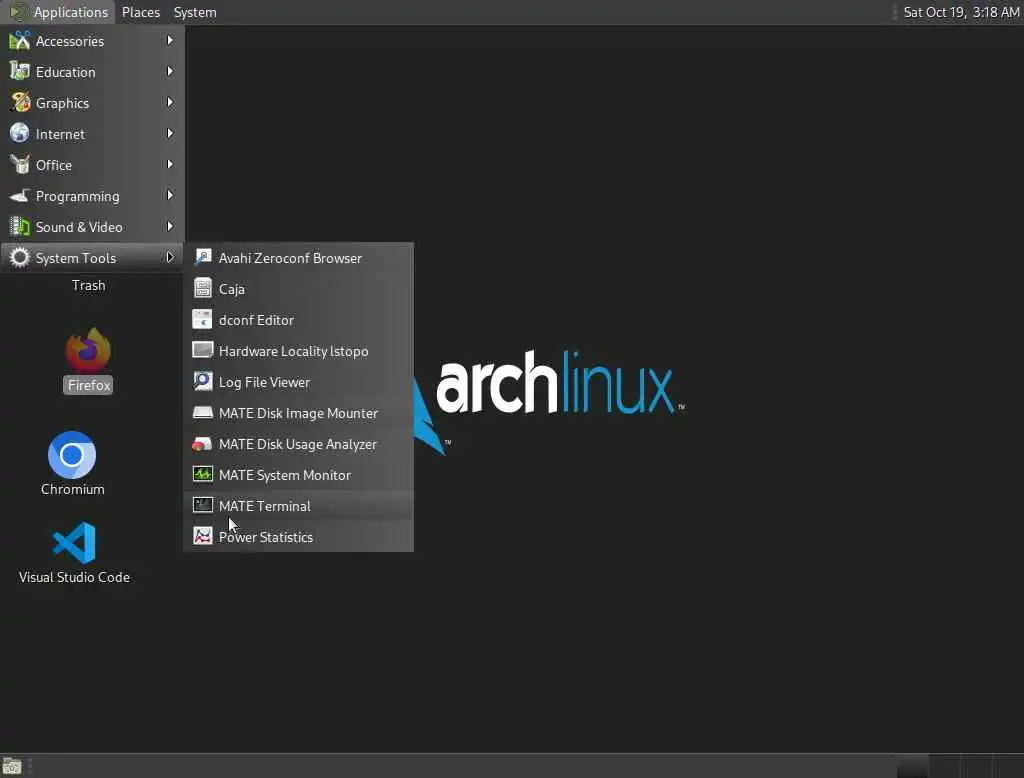Expand the Accessories submenu arrow
Viewport: 1024px width, 778px height.
click(170, 41)
